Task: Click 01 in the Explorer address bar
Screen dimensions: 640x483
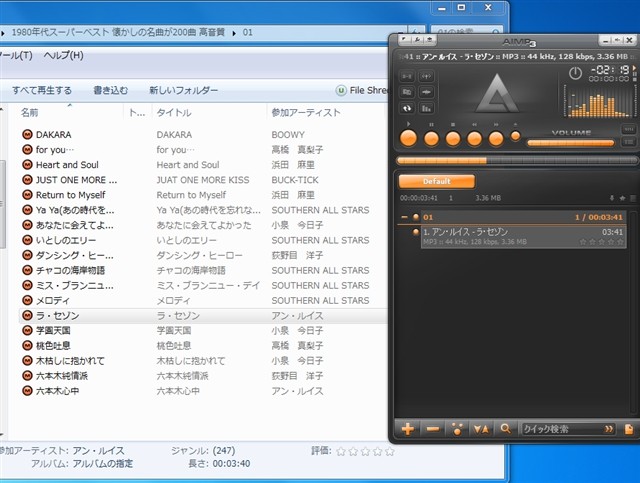Action: coord(247,32)
